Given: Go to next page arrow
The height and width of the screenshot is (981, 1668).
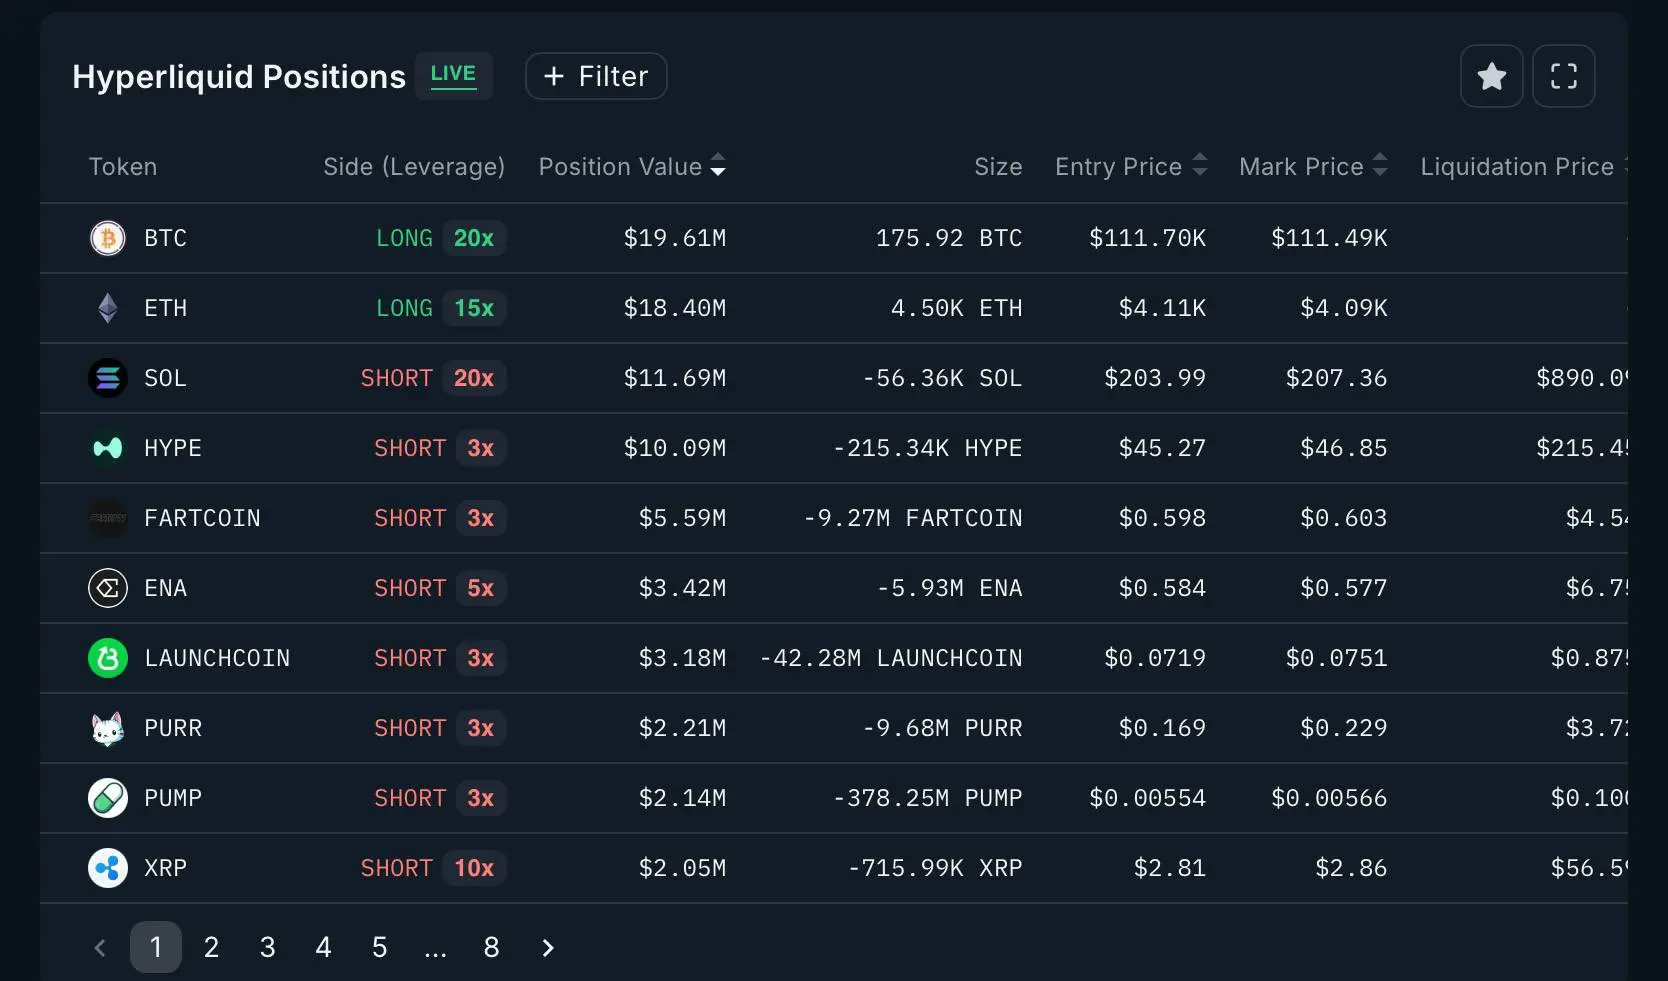Looking at the screenshot, I should coord(547,947).
